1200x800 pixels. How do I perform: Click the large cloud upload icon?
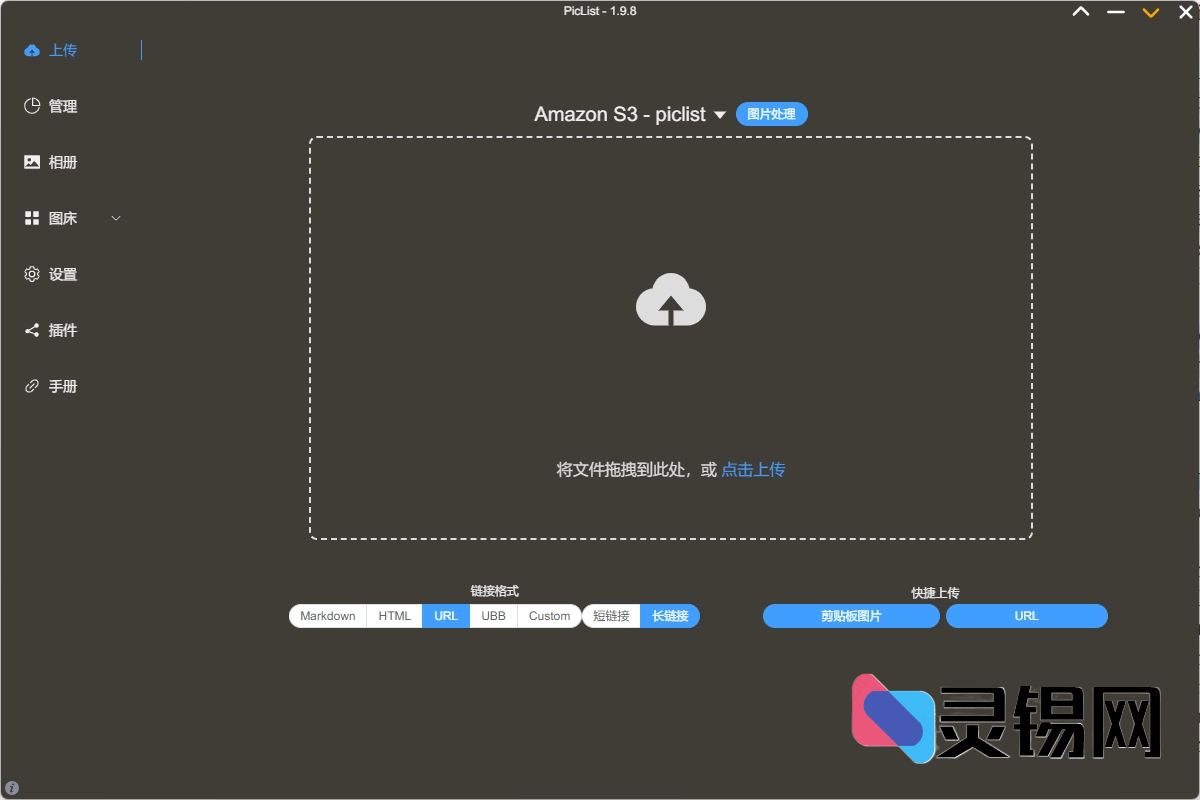(671, 300)
